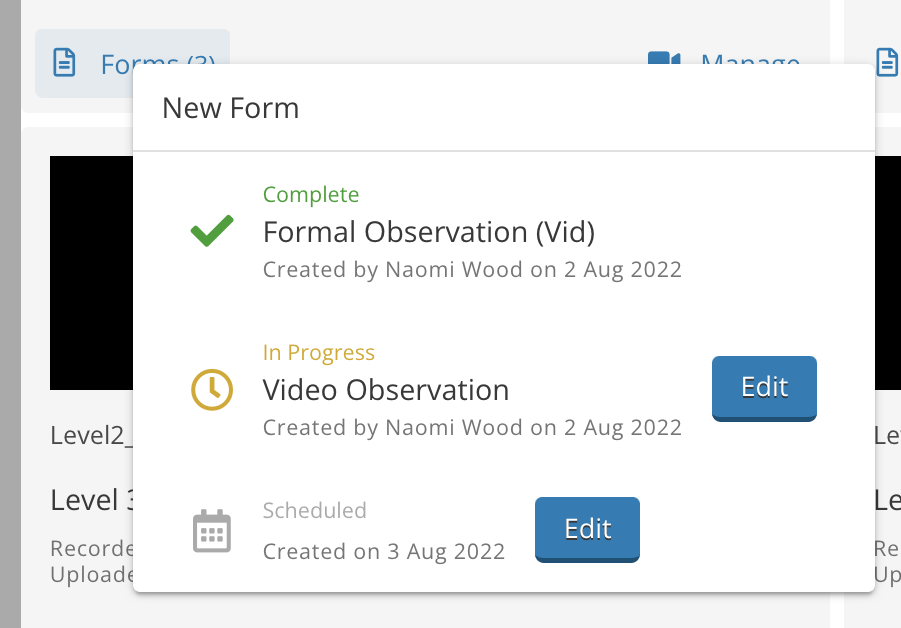Click the gray Scheduled calendar icon
Screen dimensions: 901x628
click(x=212, y=531)
